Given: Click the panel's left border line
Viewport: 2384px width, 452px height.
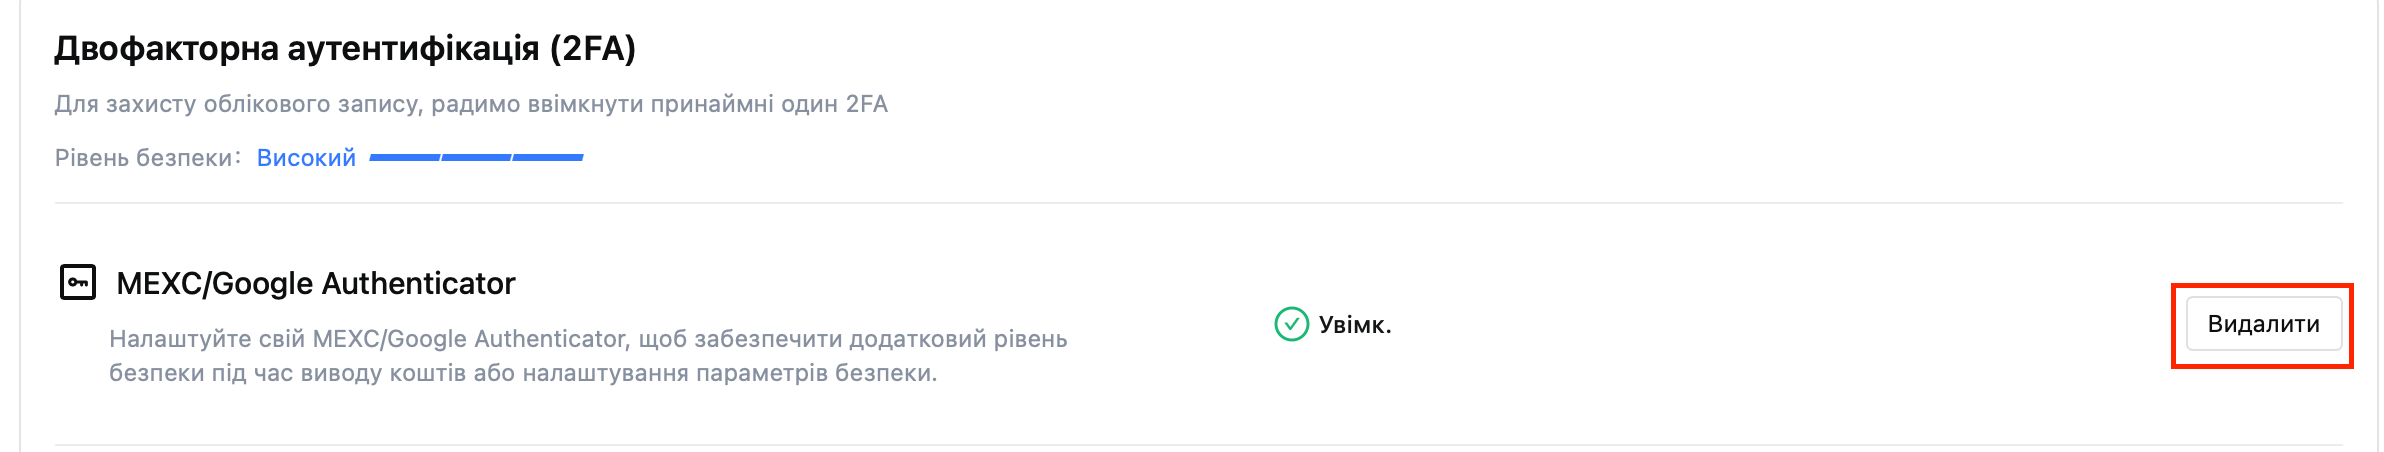Looking at the screenshot, I should point(20,226).
